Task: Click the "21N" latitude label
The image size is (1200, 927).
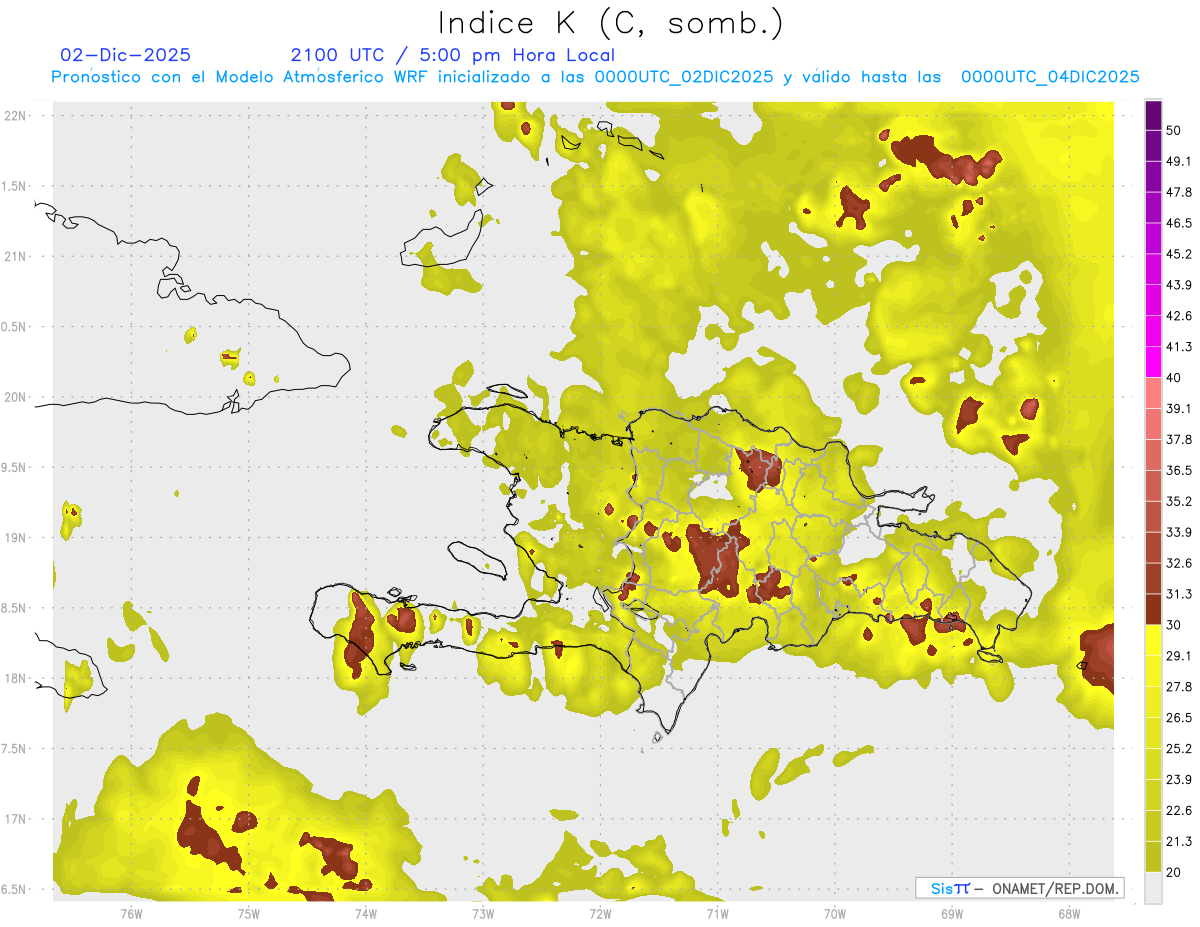Action: point(17,256)
